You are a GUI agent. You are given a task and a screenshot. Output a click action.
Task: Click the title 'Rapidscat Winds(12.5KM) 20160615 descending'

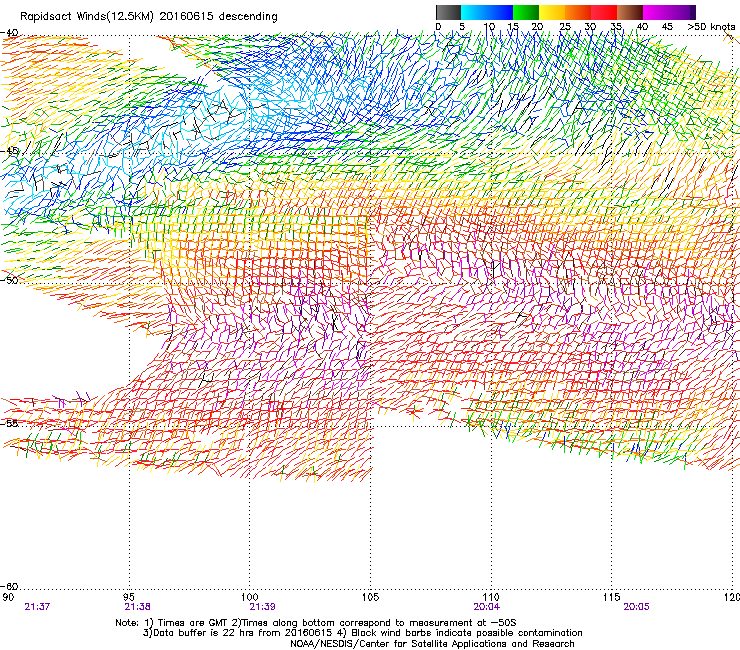click(x=149, y=17)
